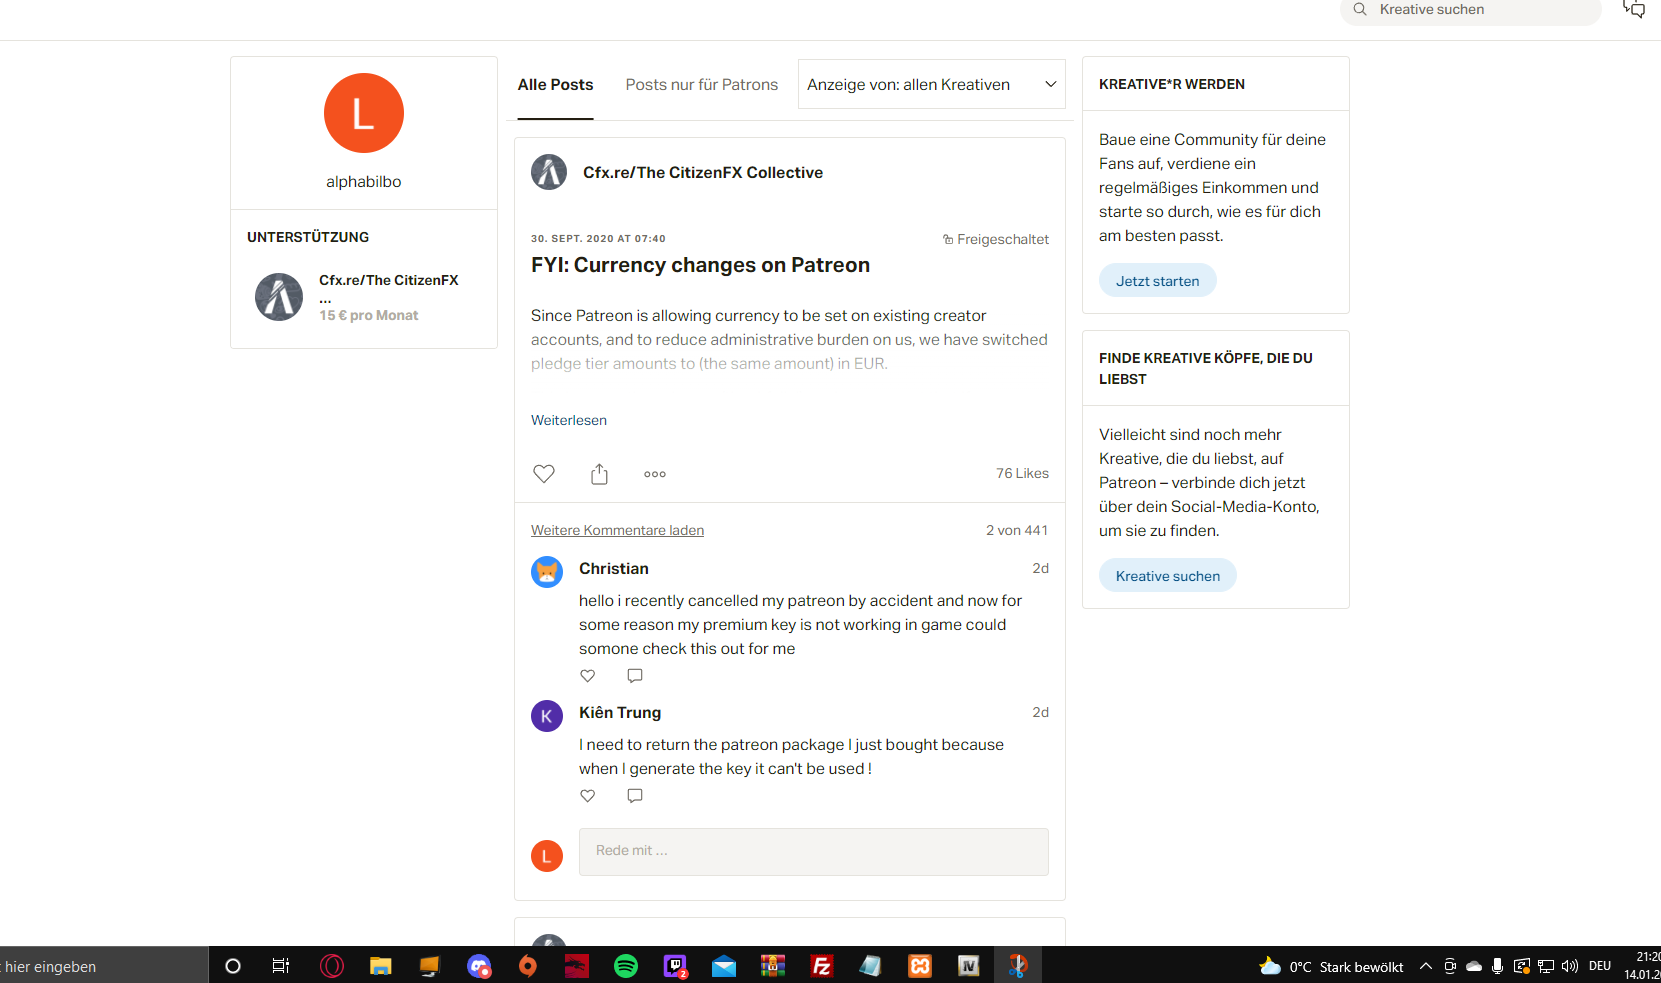Open the volume control in system tray
This screenshot has height=983, width=1661.
[x=1570, y=966]
